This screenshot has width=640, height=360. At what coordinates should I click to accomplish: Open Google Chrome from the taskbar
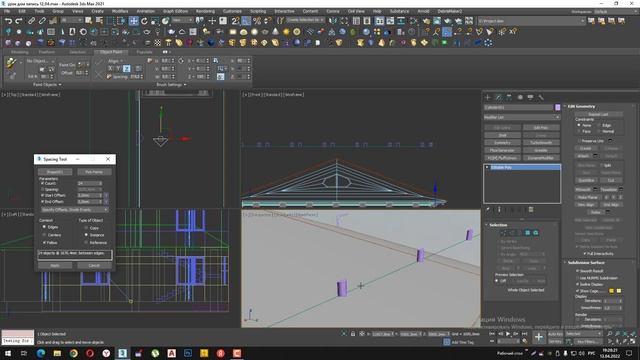point(73,353)
